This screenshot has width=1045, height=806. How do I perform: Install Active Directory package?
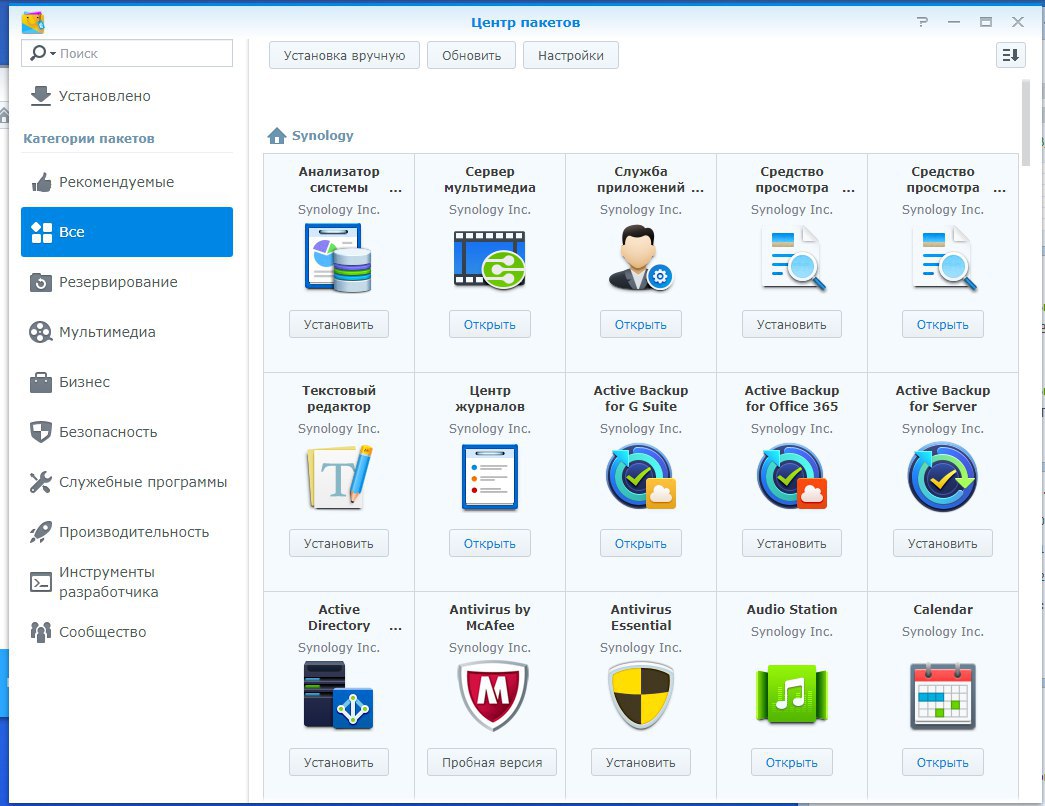339,762
